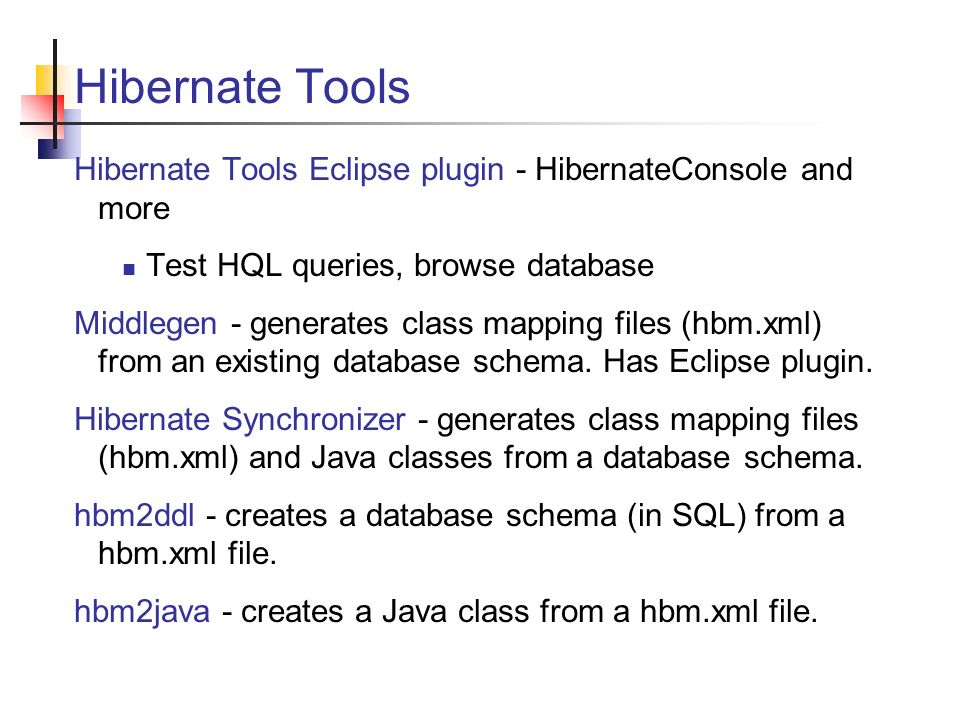Click the text from an existing database schema
960x720 pixels.
(x=345, y=362)
